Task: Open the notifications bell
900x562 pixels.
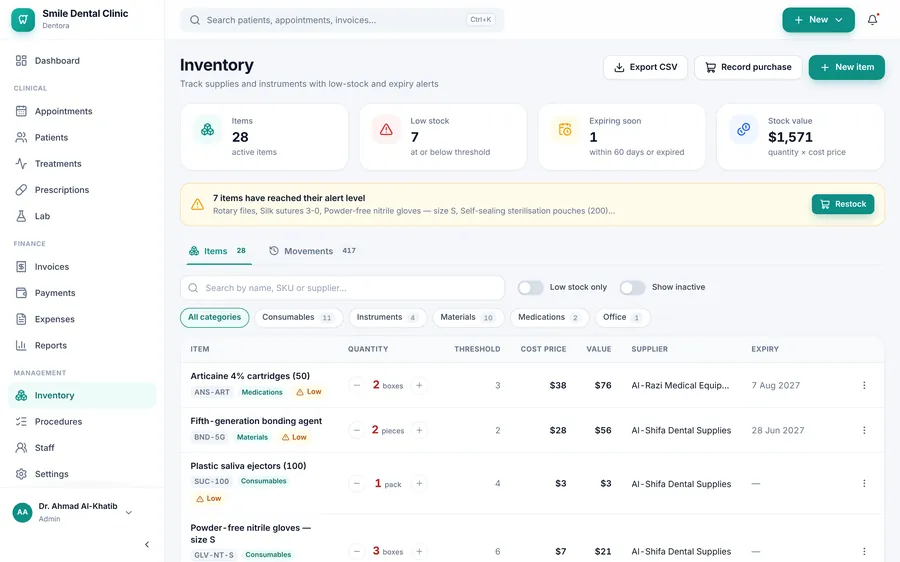Action: click(x=872, y=20)
